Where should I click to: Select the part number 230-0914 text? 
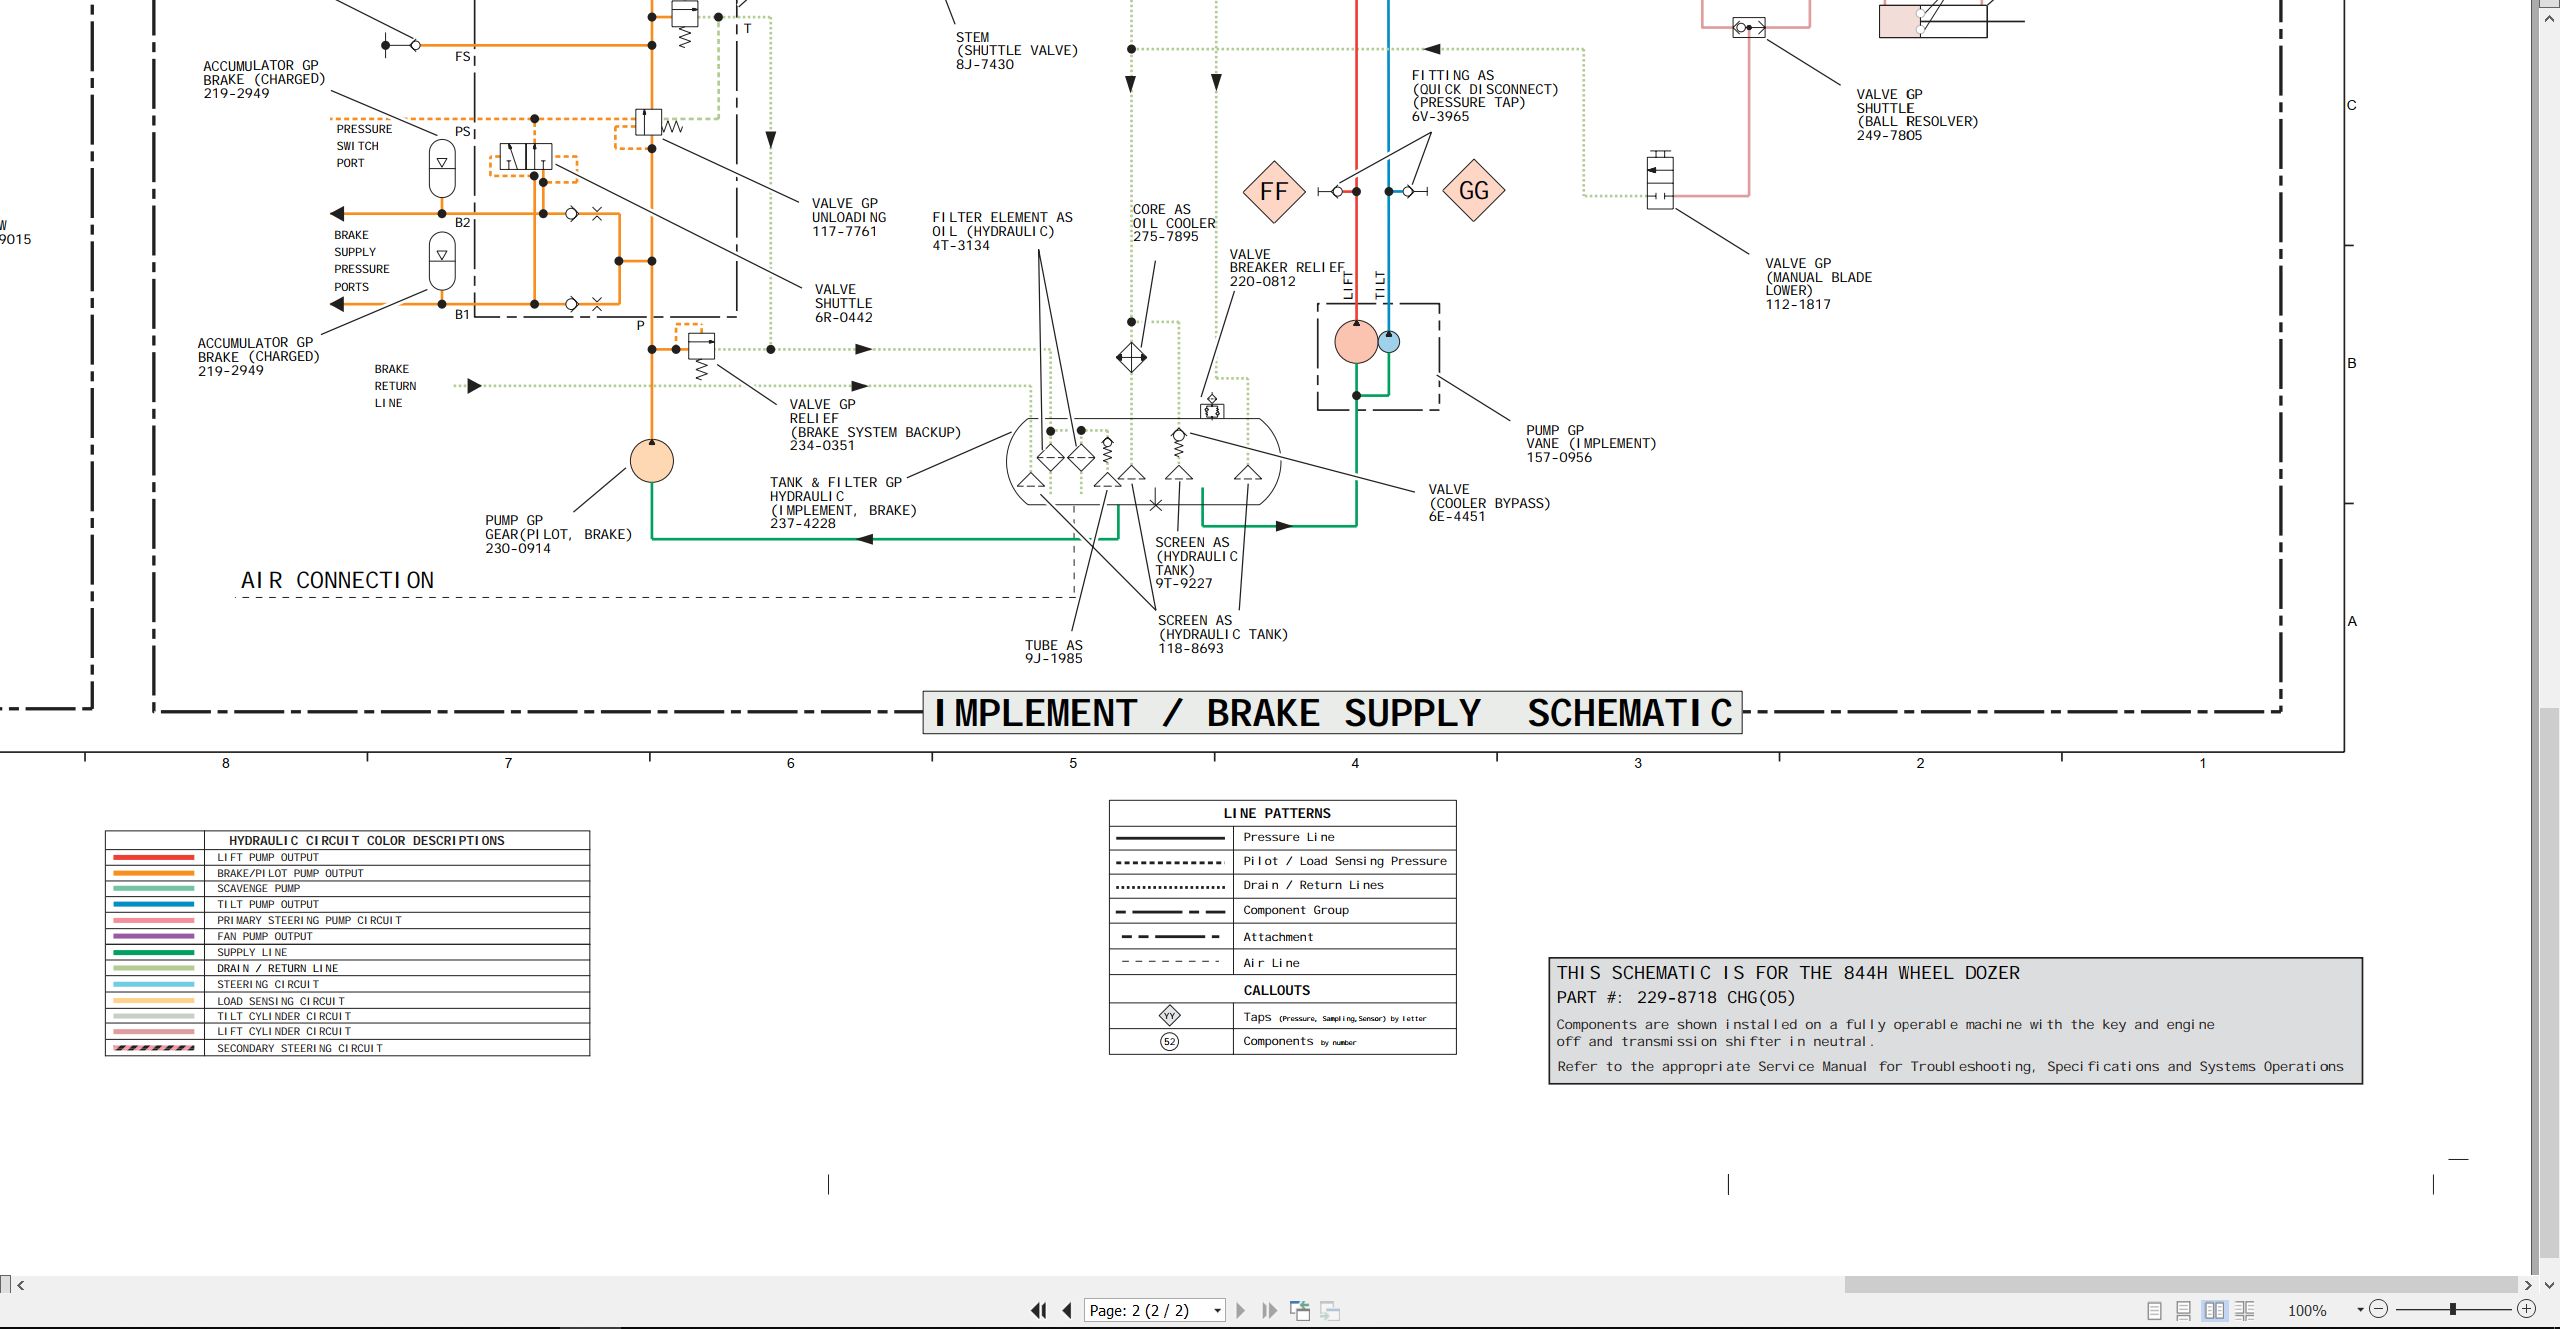pyautogui.click(x=518, y=549)
